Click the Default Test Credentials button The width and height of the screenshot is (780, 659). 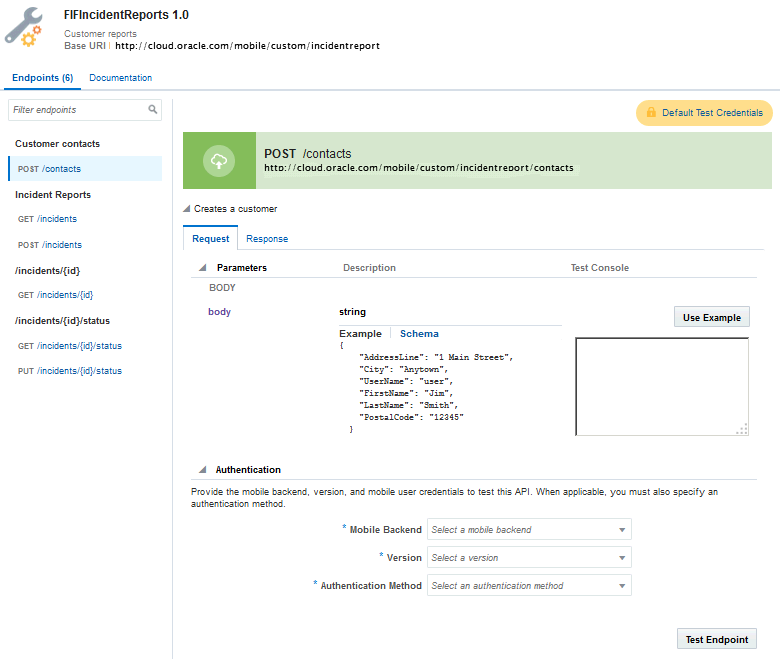(x=704, y=113)
